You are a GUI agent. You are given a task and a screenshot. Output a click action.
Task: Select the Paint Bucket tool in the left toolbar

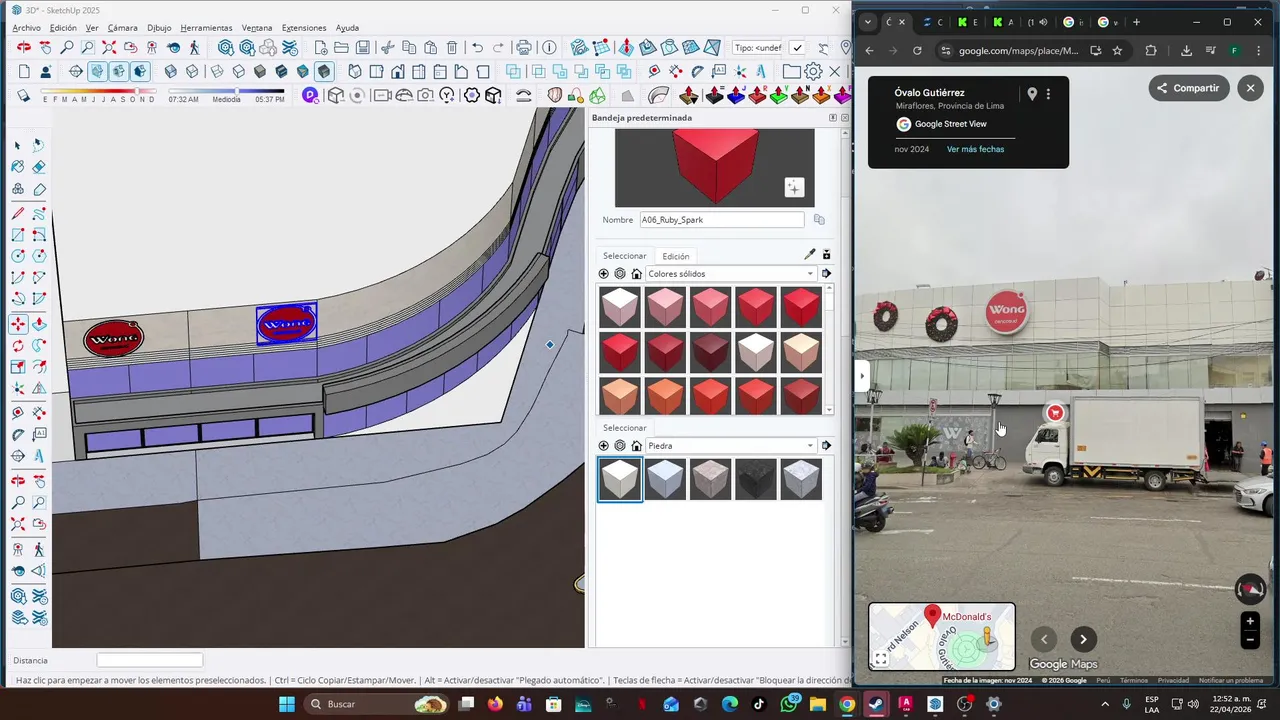click(17, 166)
